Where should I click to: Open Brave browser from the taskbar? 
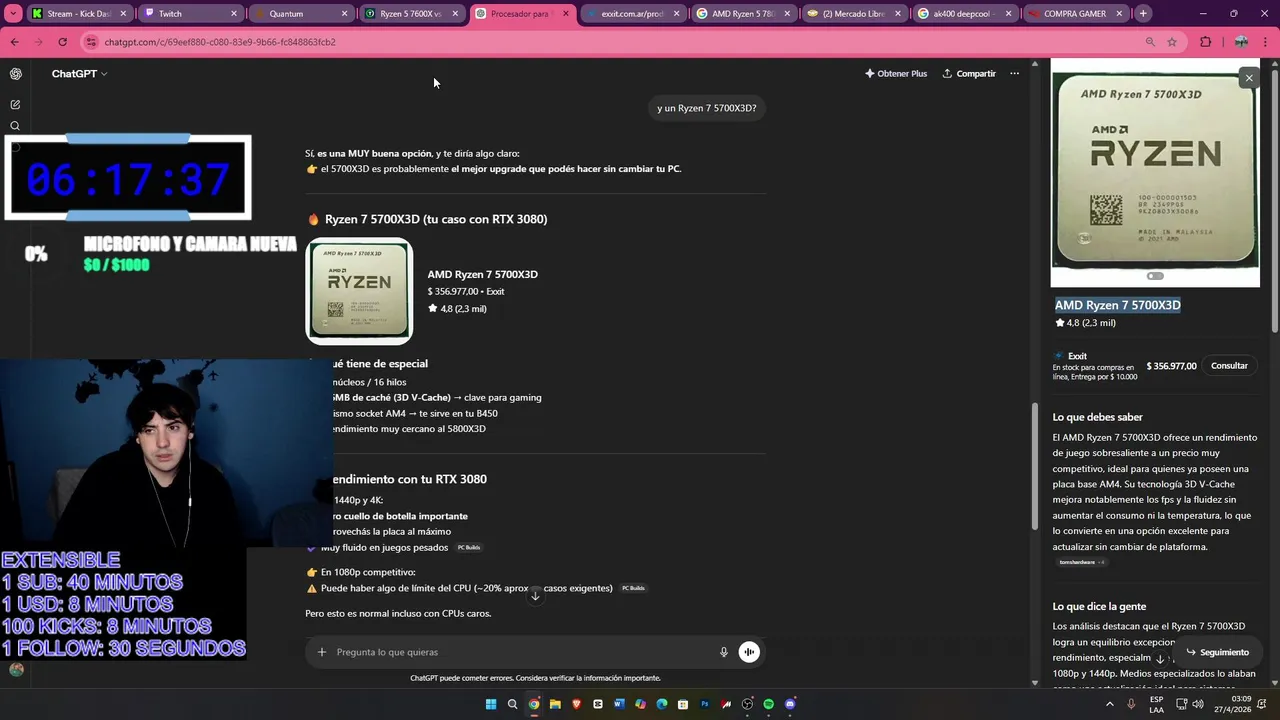(x=576, y=704)
